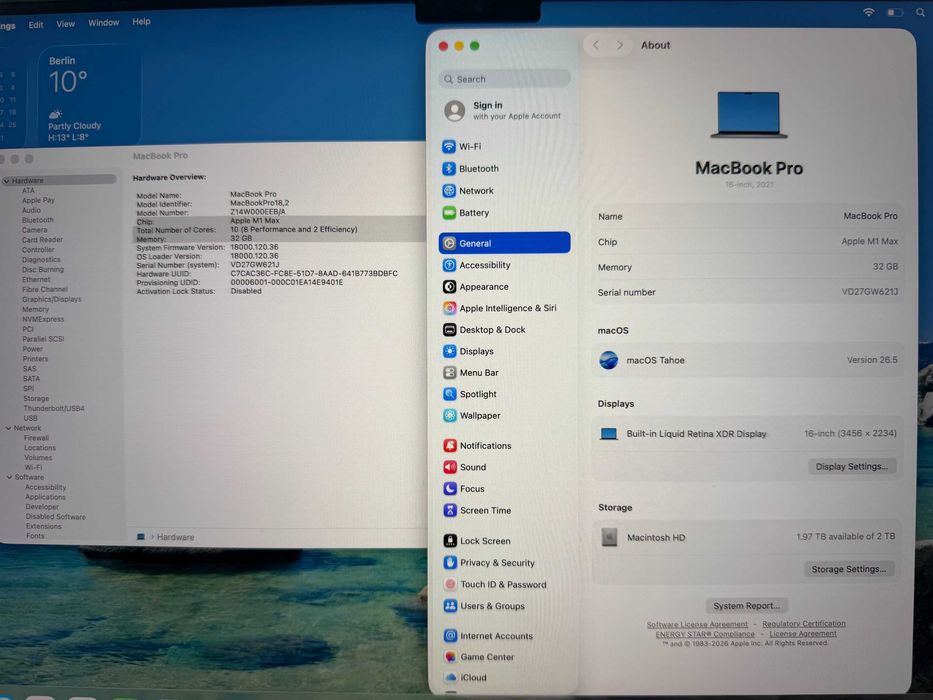Select Apple Pay in hardware list

tap(38, 201)
